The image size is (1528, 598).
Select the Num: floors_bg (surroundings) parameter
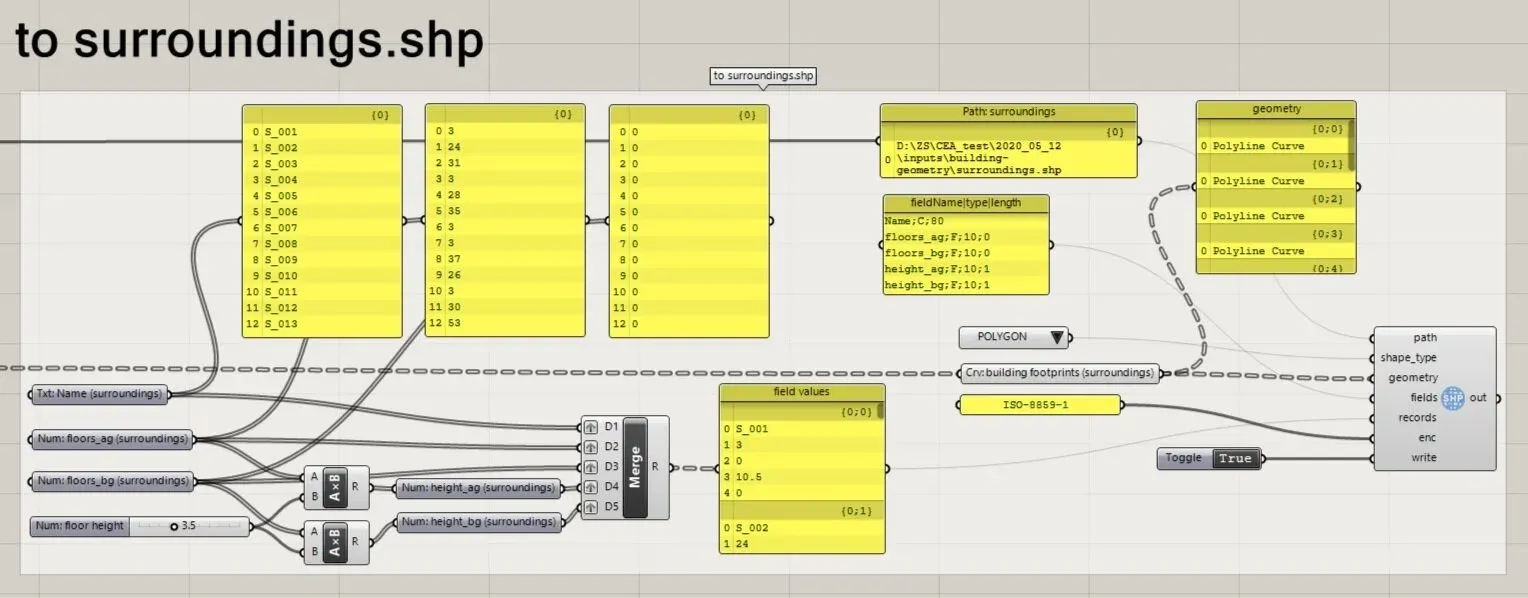(x=111, y=481)
